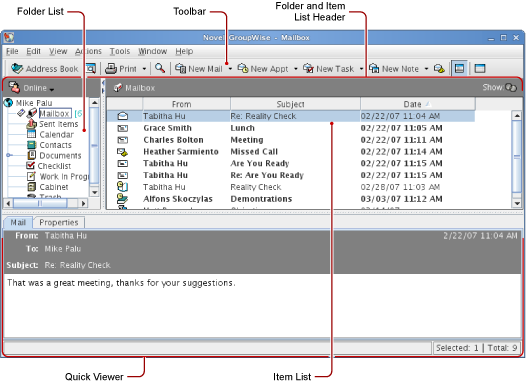
Task: Open the Sent Items folder
Action: coord(59,124)
